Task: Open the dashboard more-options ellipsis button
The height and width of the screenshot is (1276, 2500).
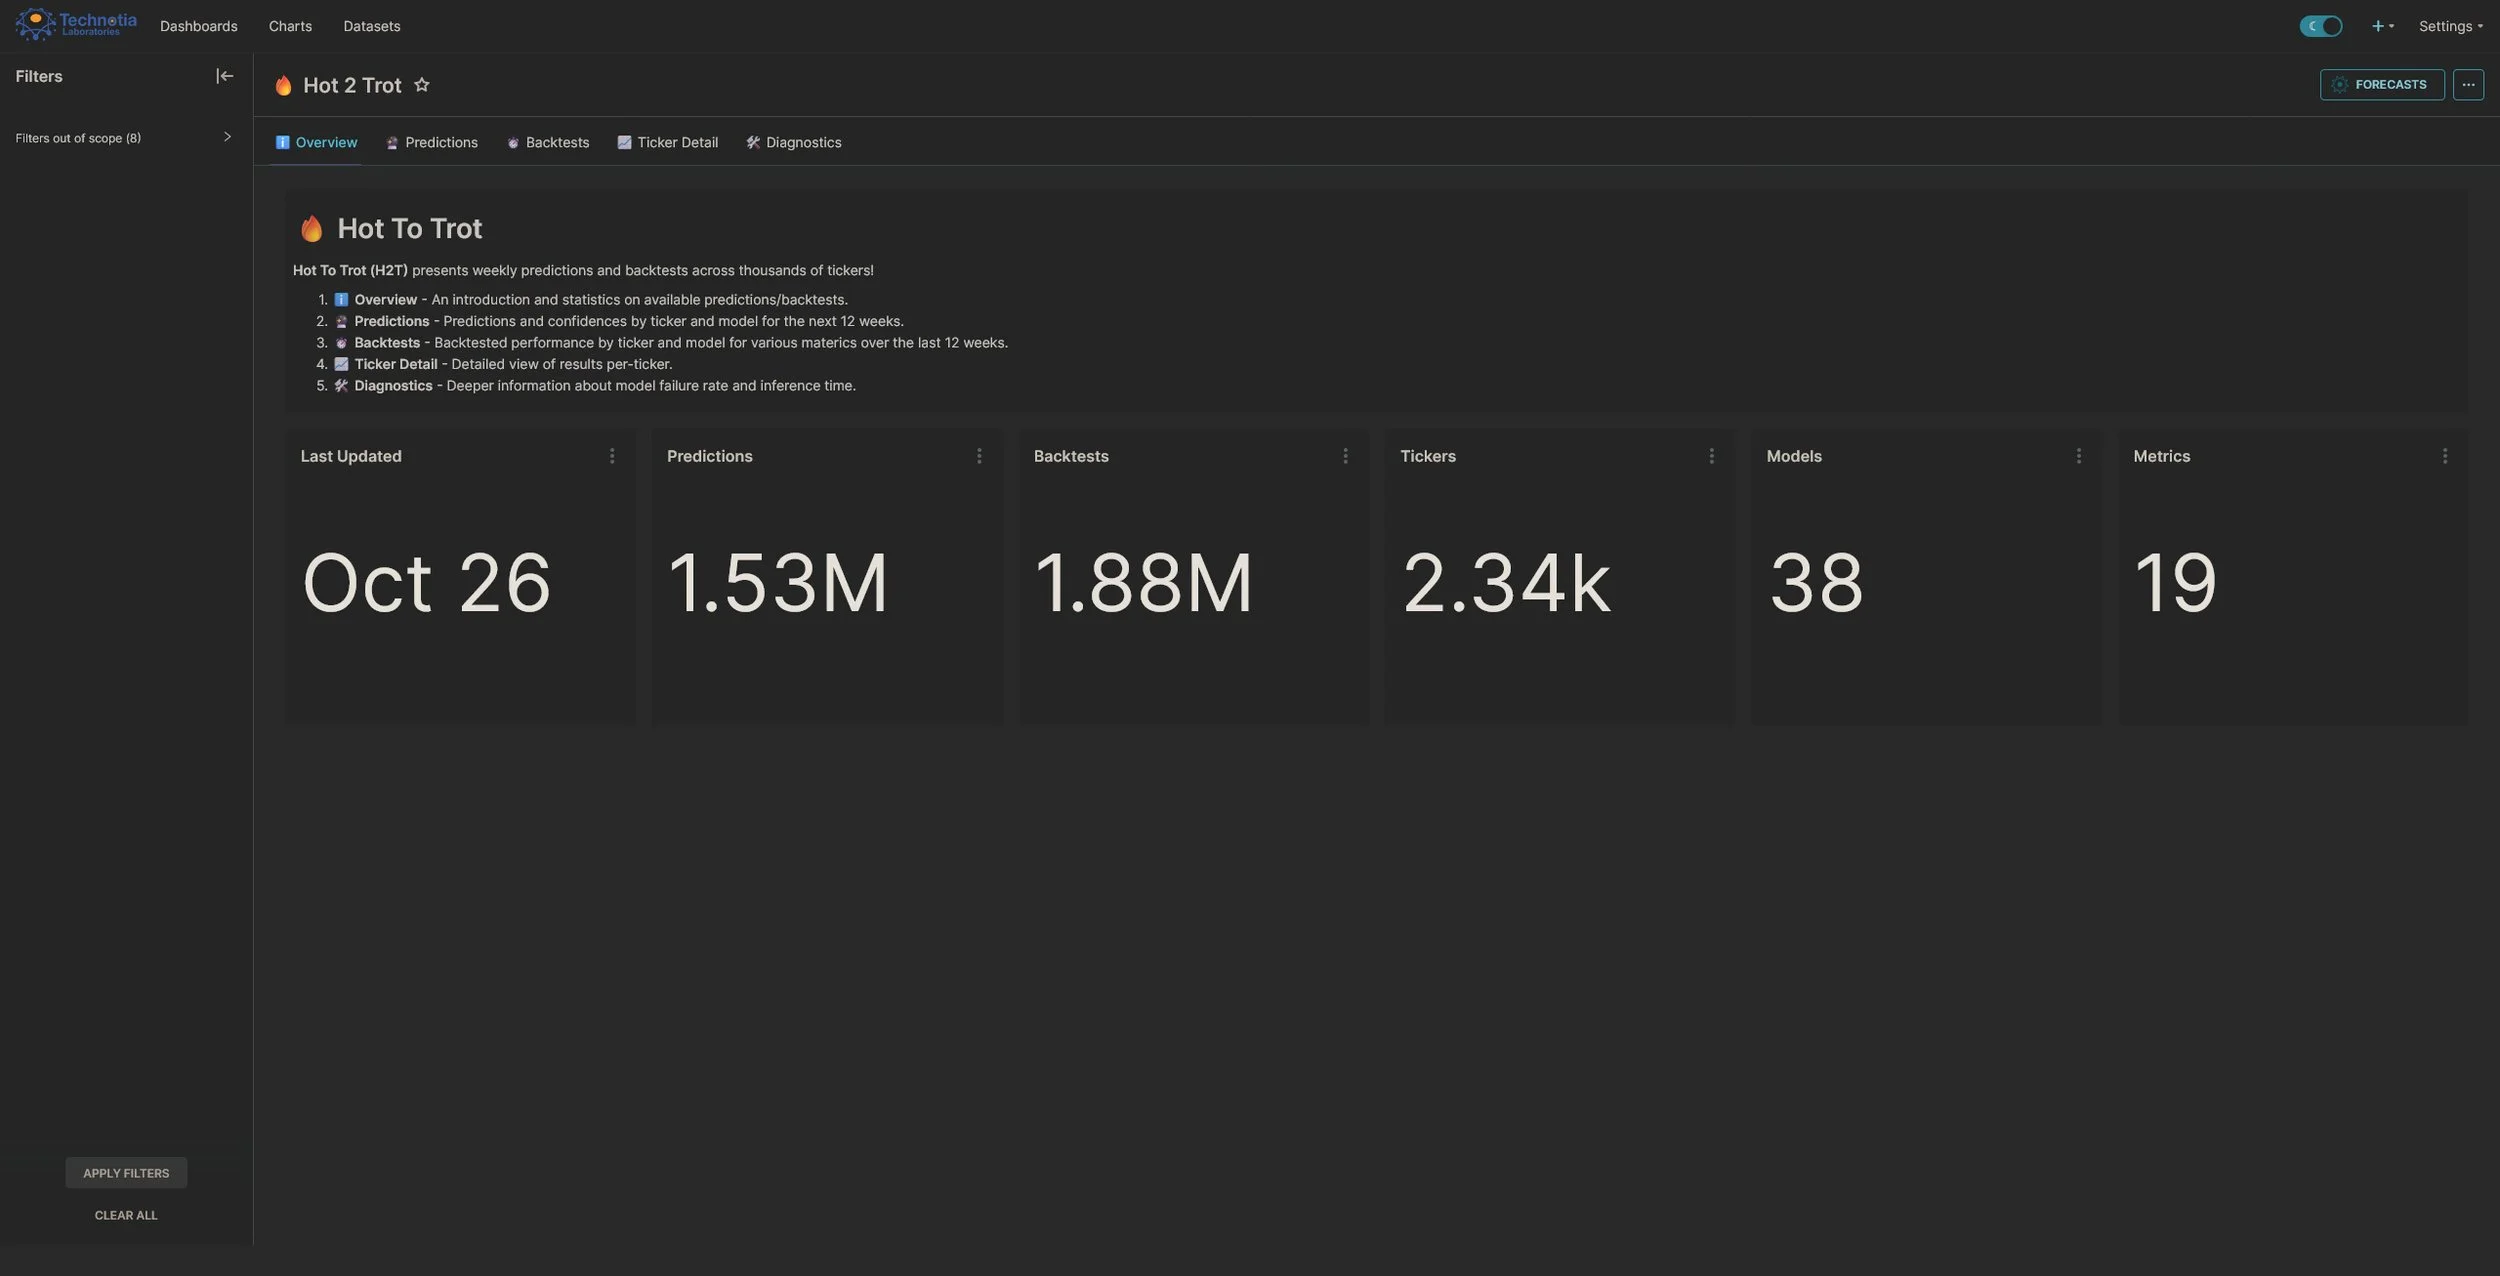Action: point(2468,85)
